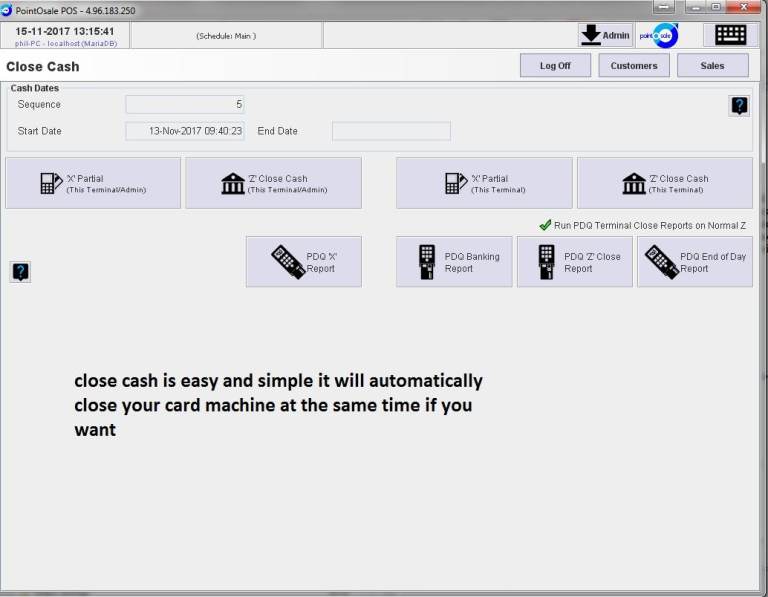Run 'Z' Close Cash for This Terminal/Admin
Screen dimensions: 768x597
[x=273, y=183]
